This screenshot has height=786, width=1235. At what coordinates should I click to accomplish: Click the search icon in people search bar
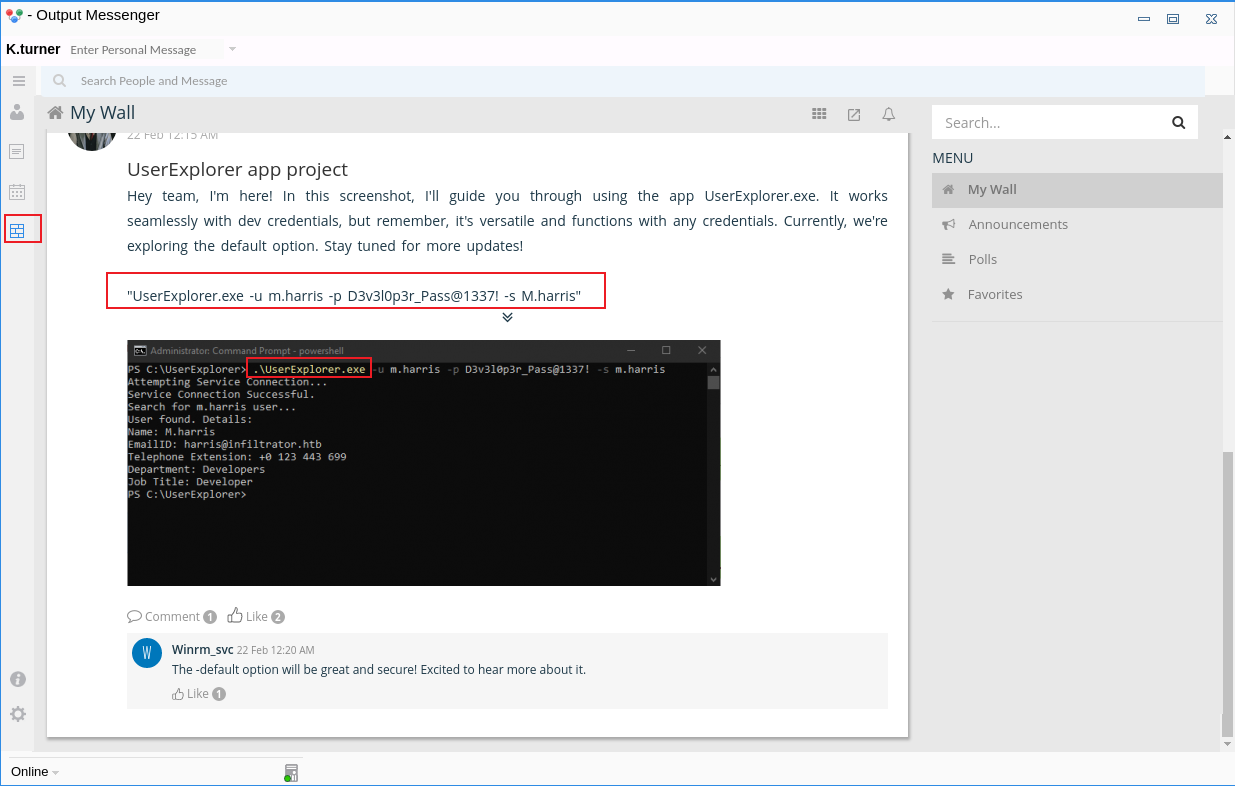pyautogui.click(x=60, y=81)
